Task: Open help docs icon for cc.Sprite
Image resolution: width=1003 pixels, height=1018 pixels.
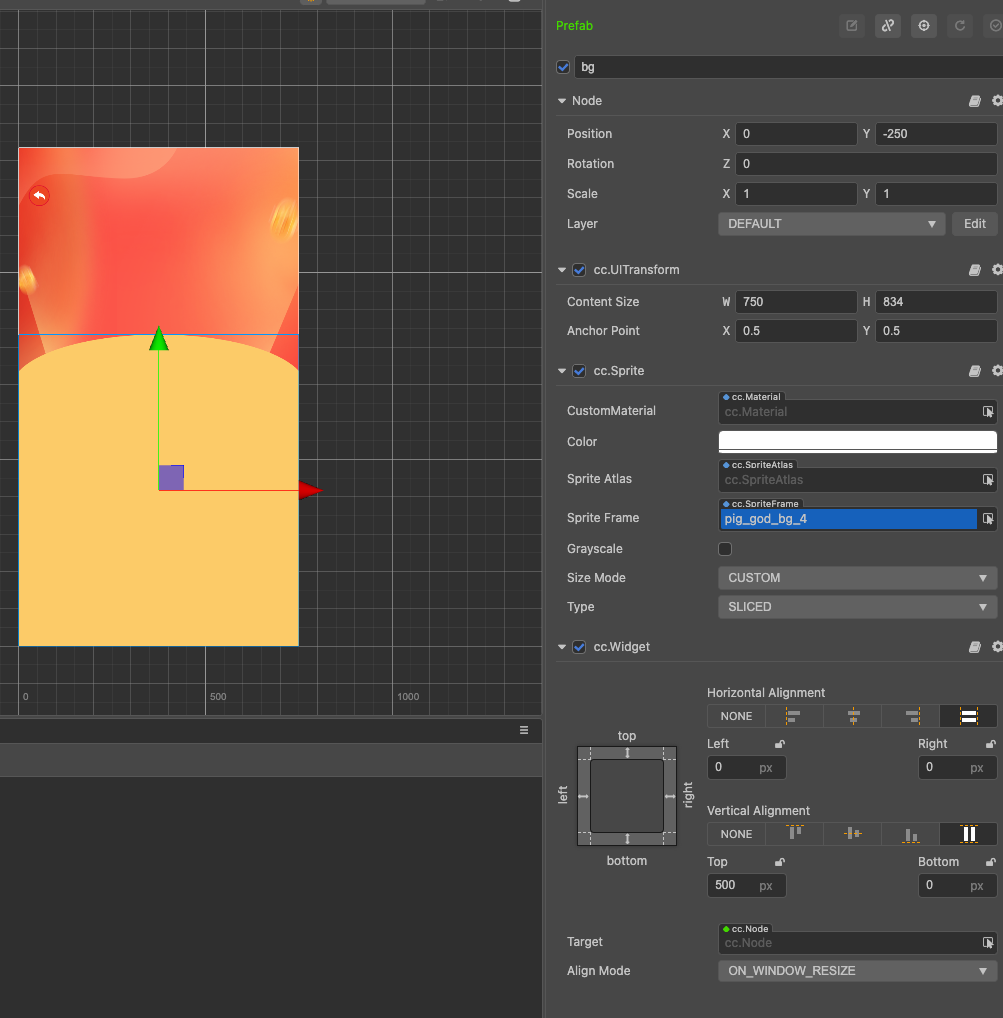Action: pyautogui.click(x=975, y=371)
